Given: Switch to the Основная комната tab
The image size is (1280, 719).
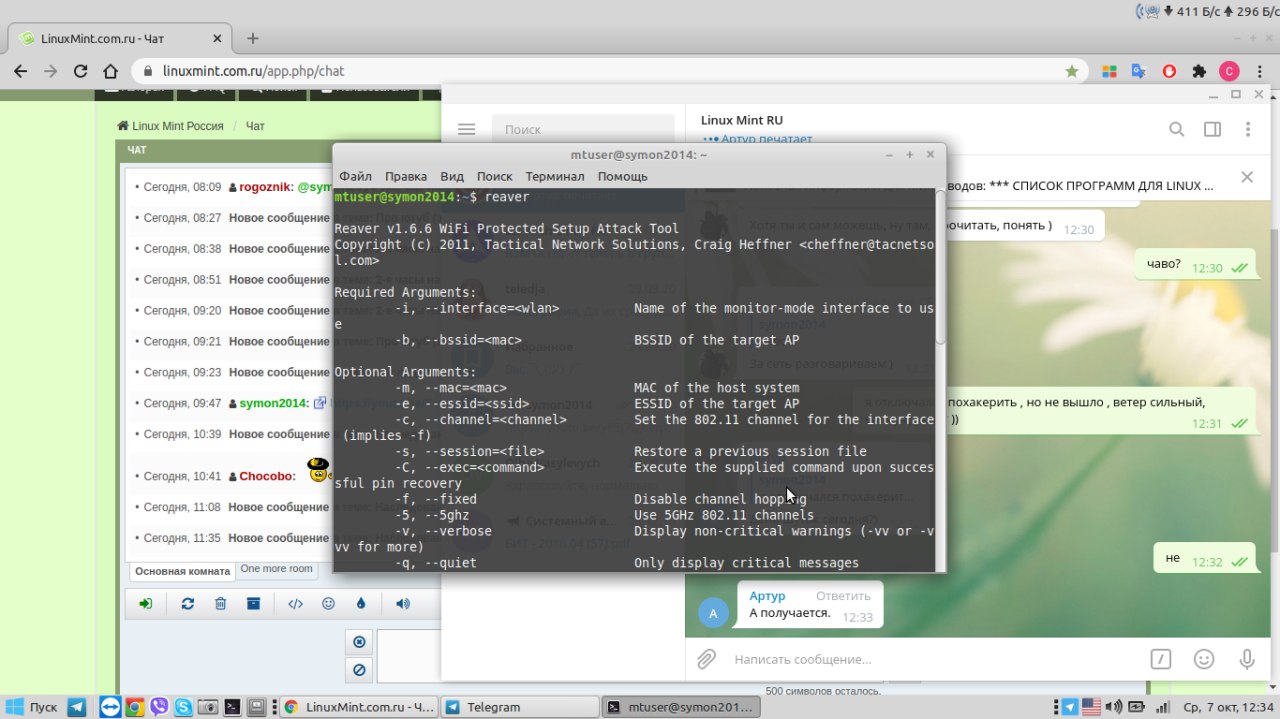Looking at the screenshot, I should coord(182,571).
